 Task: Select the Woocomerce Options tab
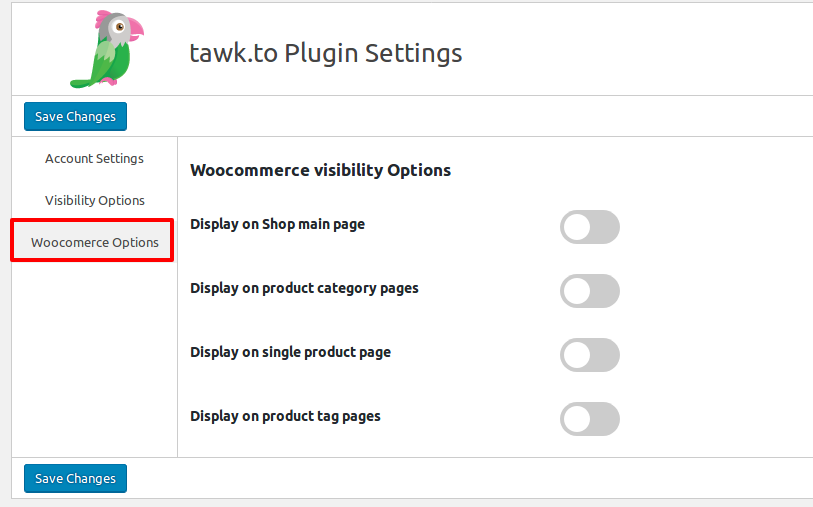point(94,243)
